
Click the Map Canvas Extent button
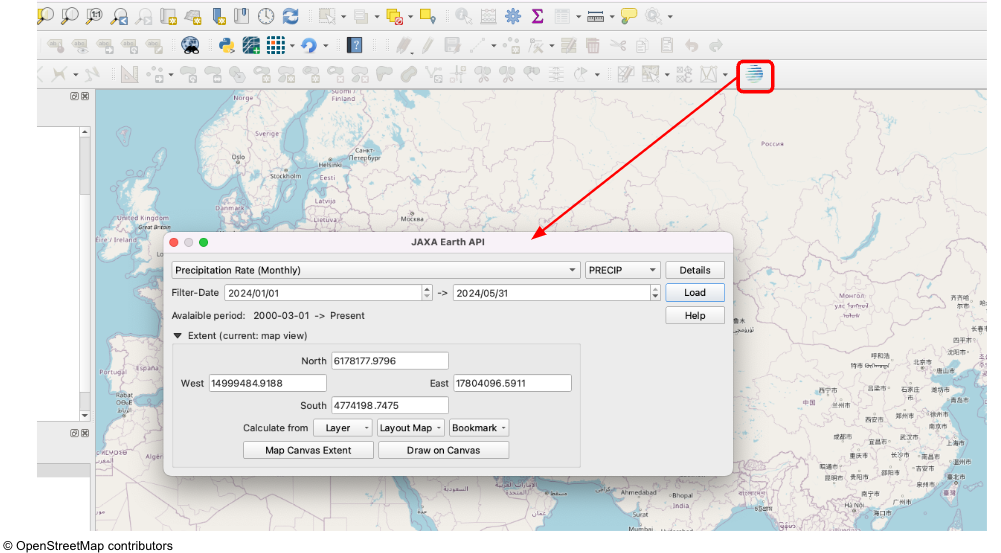pyautogui.click(x=308, y=450)
